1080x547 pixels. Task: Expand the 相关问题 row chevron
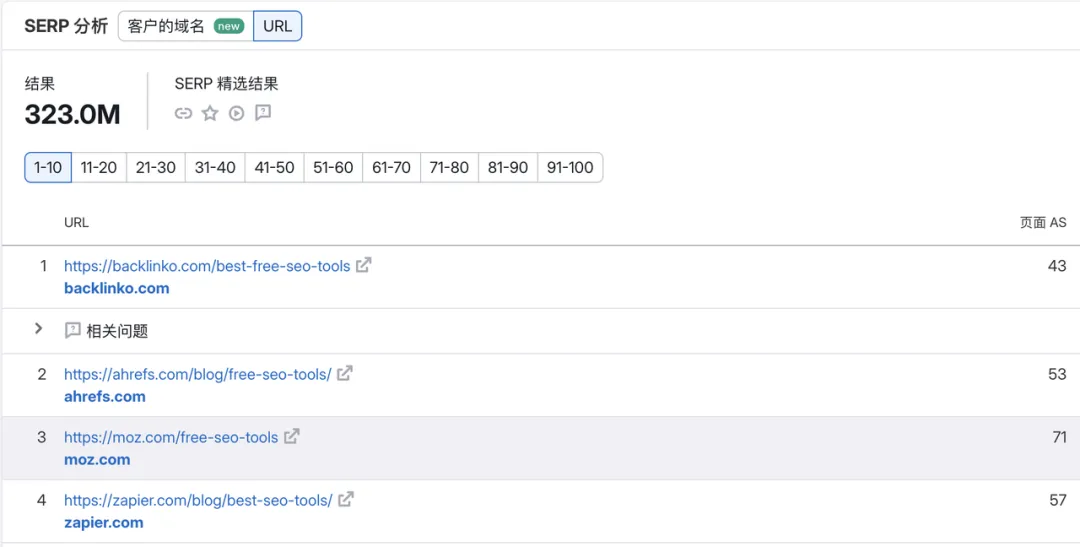[x=39, y=329]
